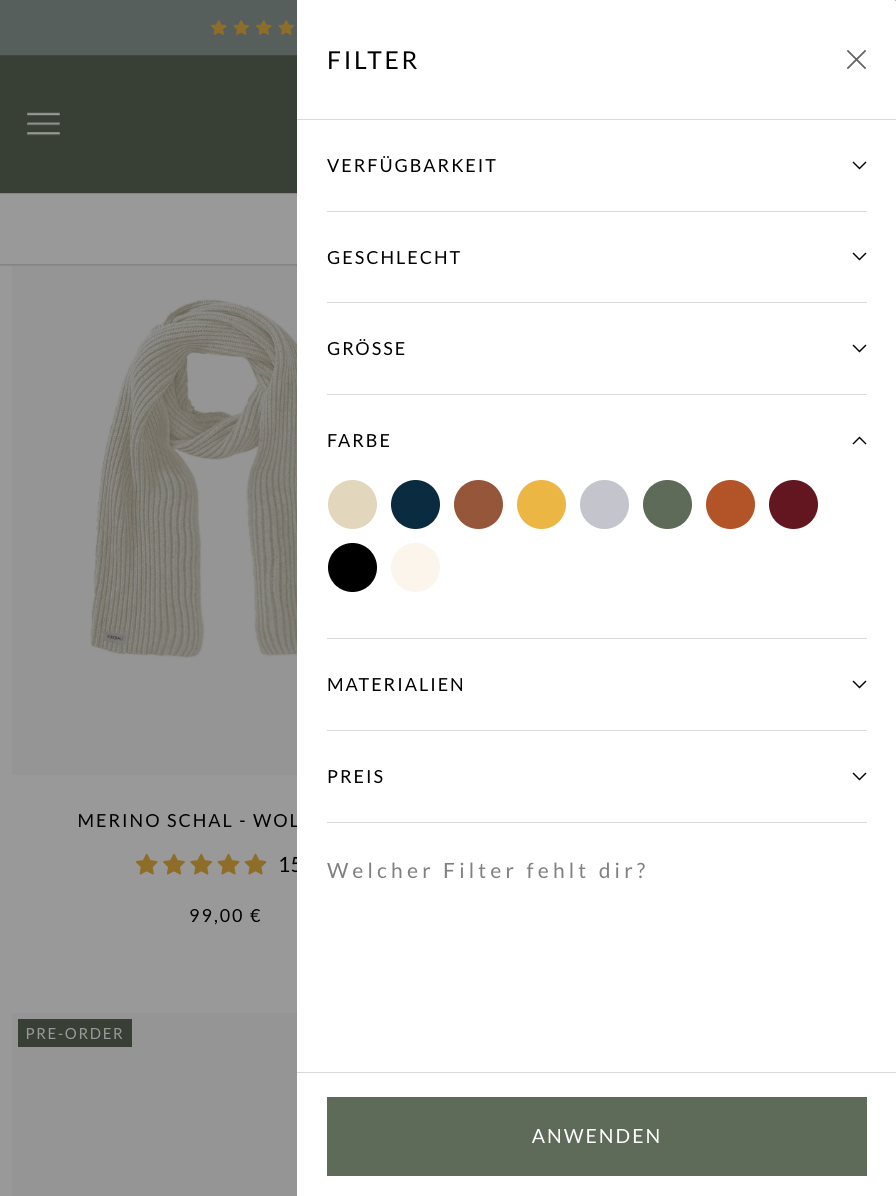Select the beige color swatch
Screen dimensions: 896x1196
(x=352, y=504)
